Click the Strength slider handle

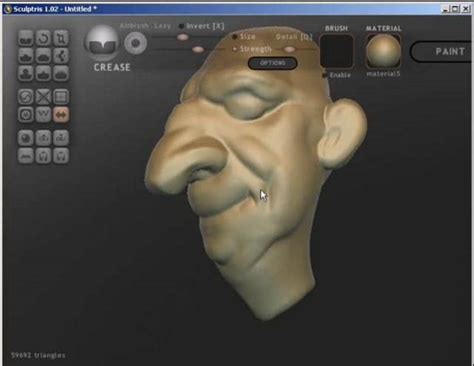198,50
